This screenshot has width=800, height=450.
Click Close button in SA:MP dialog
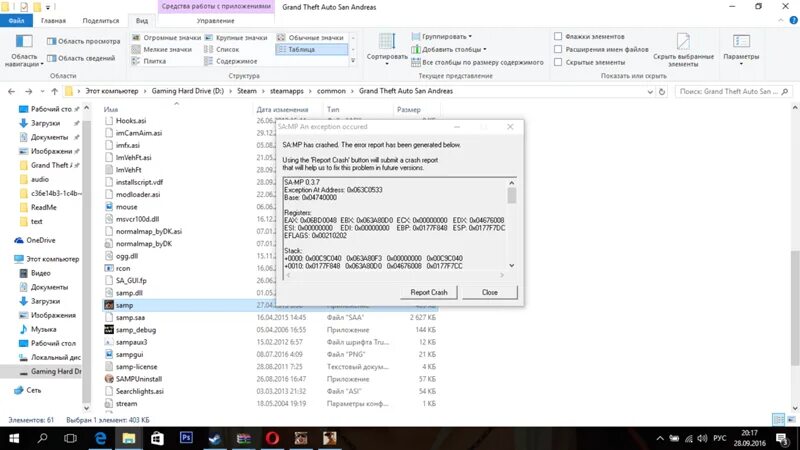[x=489, y=292]
